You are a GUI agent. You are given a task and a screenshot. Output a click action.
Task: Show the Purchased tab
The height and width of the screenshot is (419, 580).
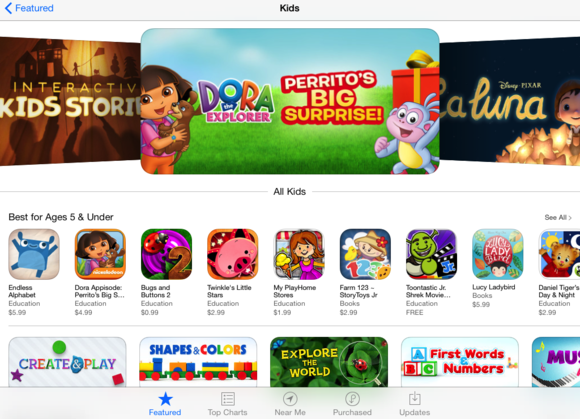[x=352, y=404]
